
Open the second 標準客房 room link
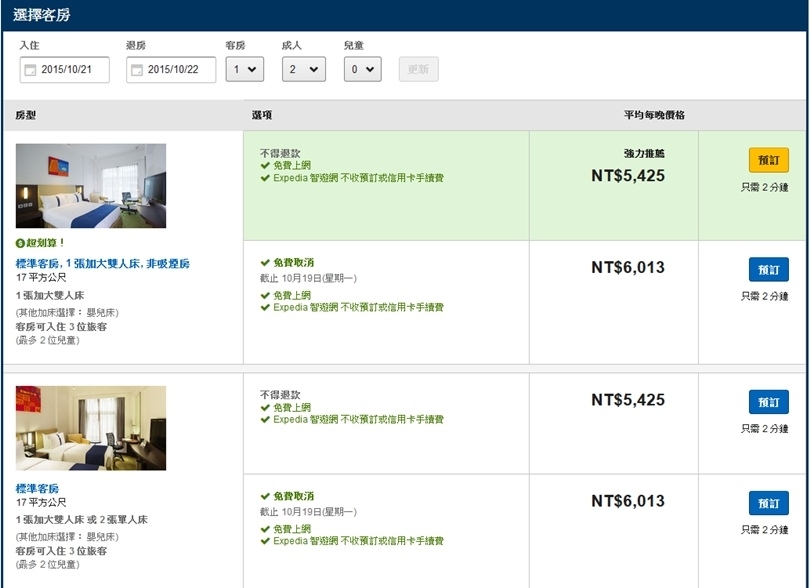point(37,488)
